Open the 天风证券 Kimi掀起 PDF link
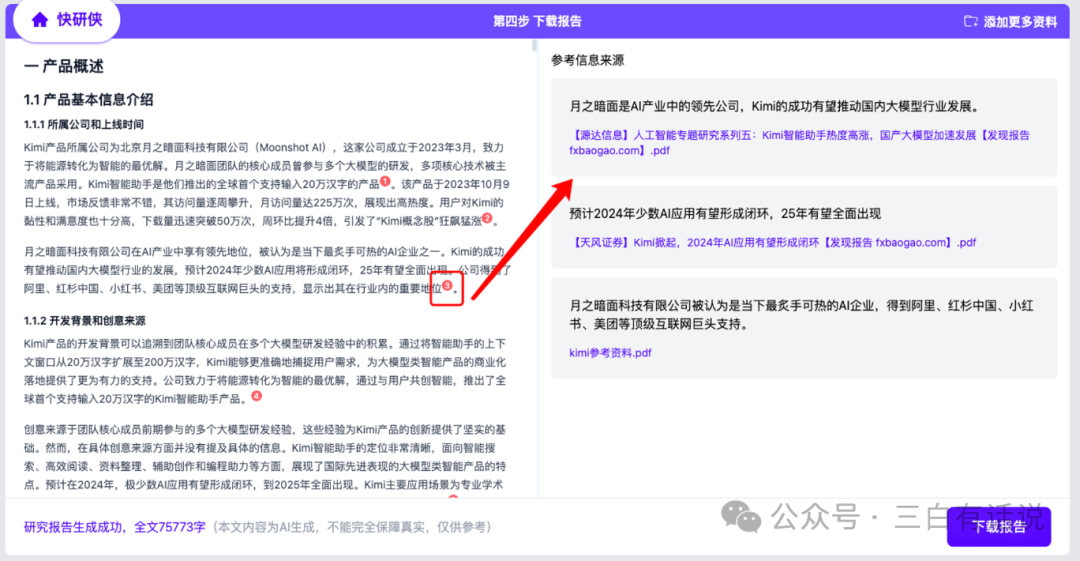The width and height of the screenshot is (1080, 561). [773, 243]
